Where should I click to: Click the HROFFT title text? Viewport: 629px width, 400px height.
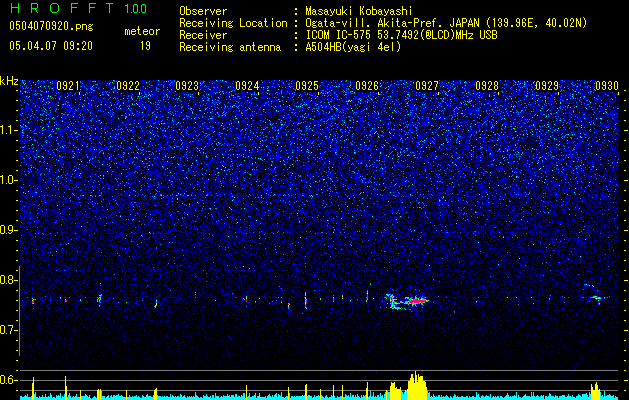click(x=62, y=8)
